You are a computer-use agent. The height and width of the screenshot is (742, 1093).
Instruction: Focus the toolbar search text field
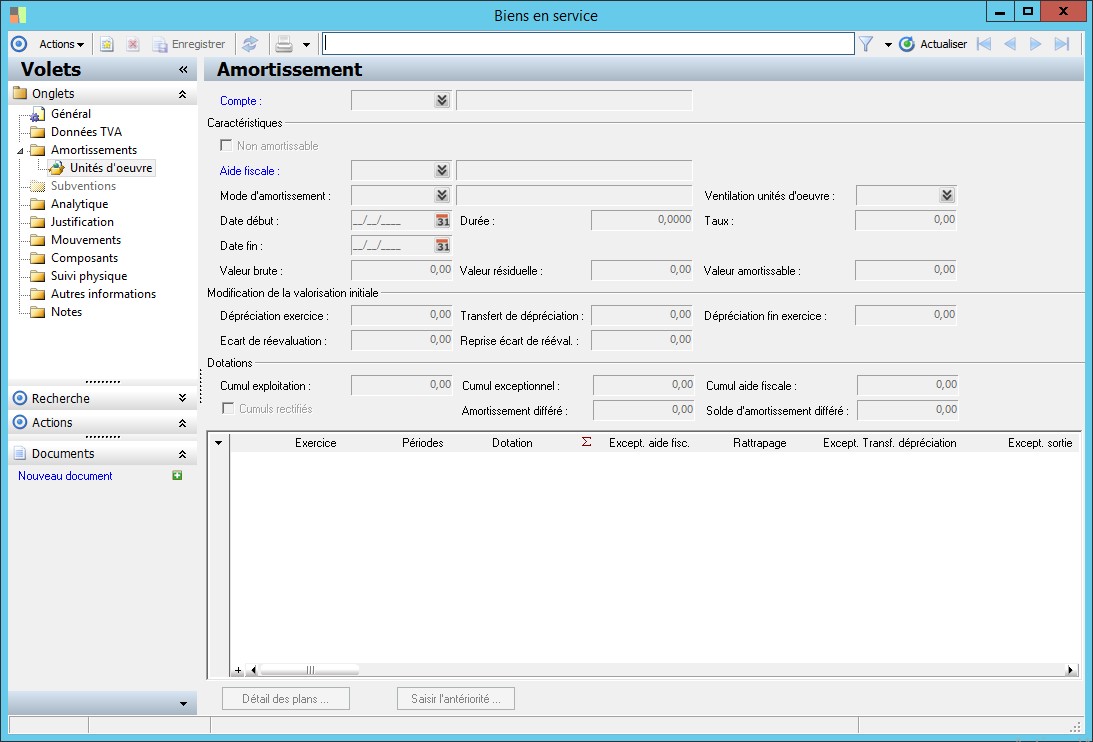tap(588, 44)
